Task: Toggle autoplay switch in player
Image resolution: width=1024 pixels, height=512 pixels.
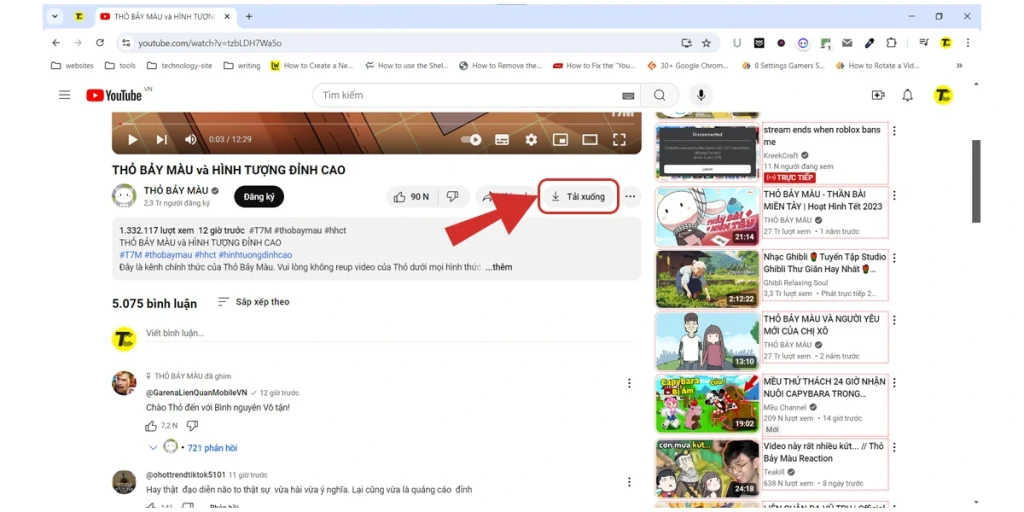Action: click(x=470, y=139)
